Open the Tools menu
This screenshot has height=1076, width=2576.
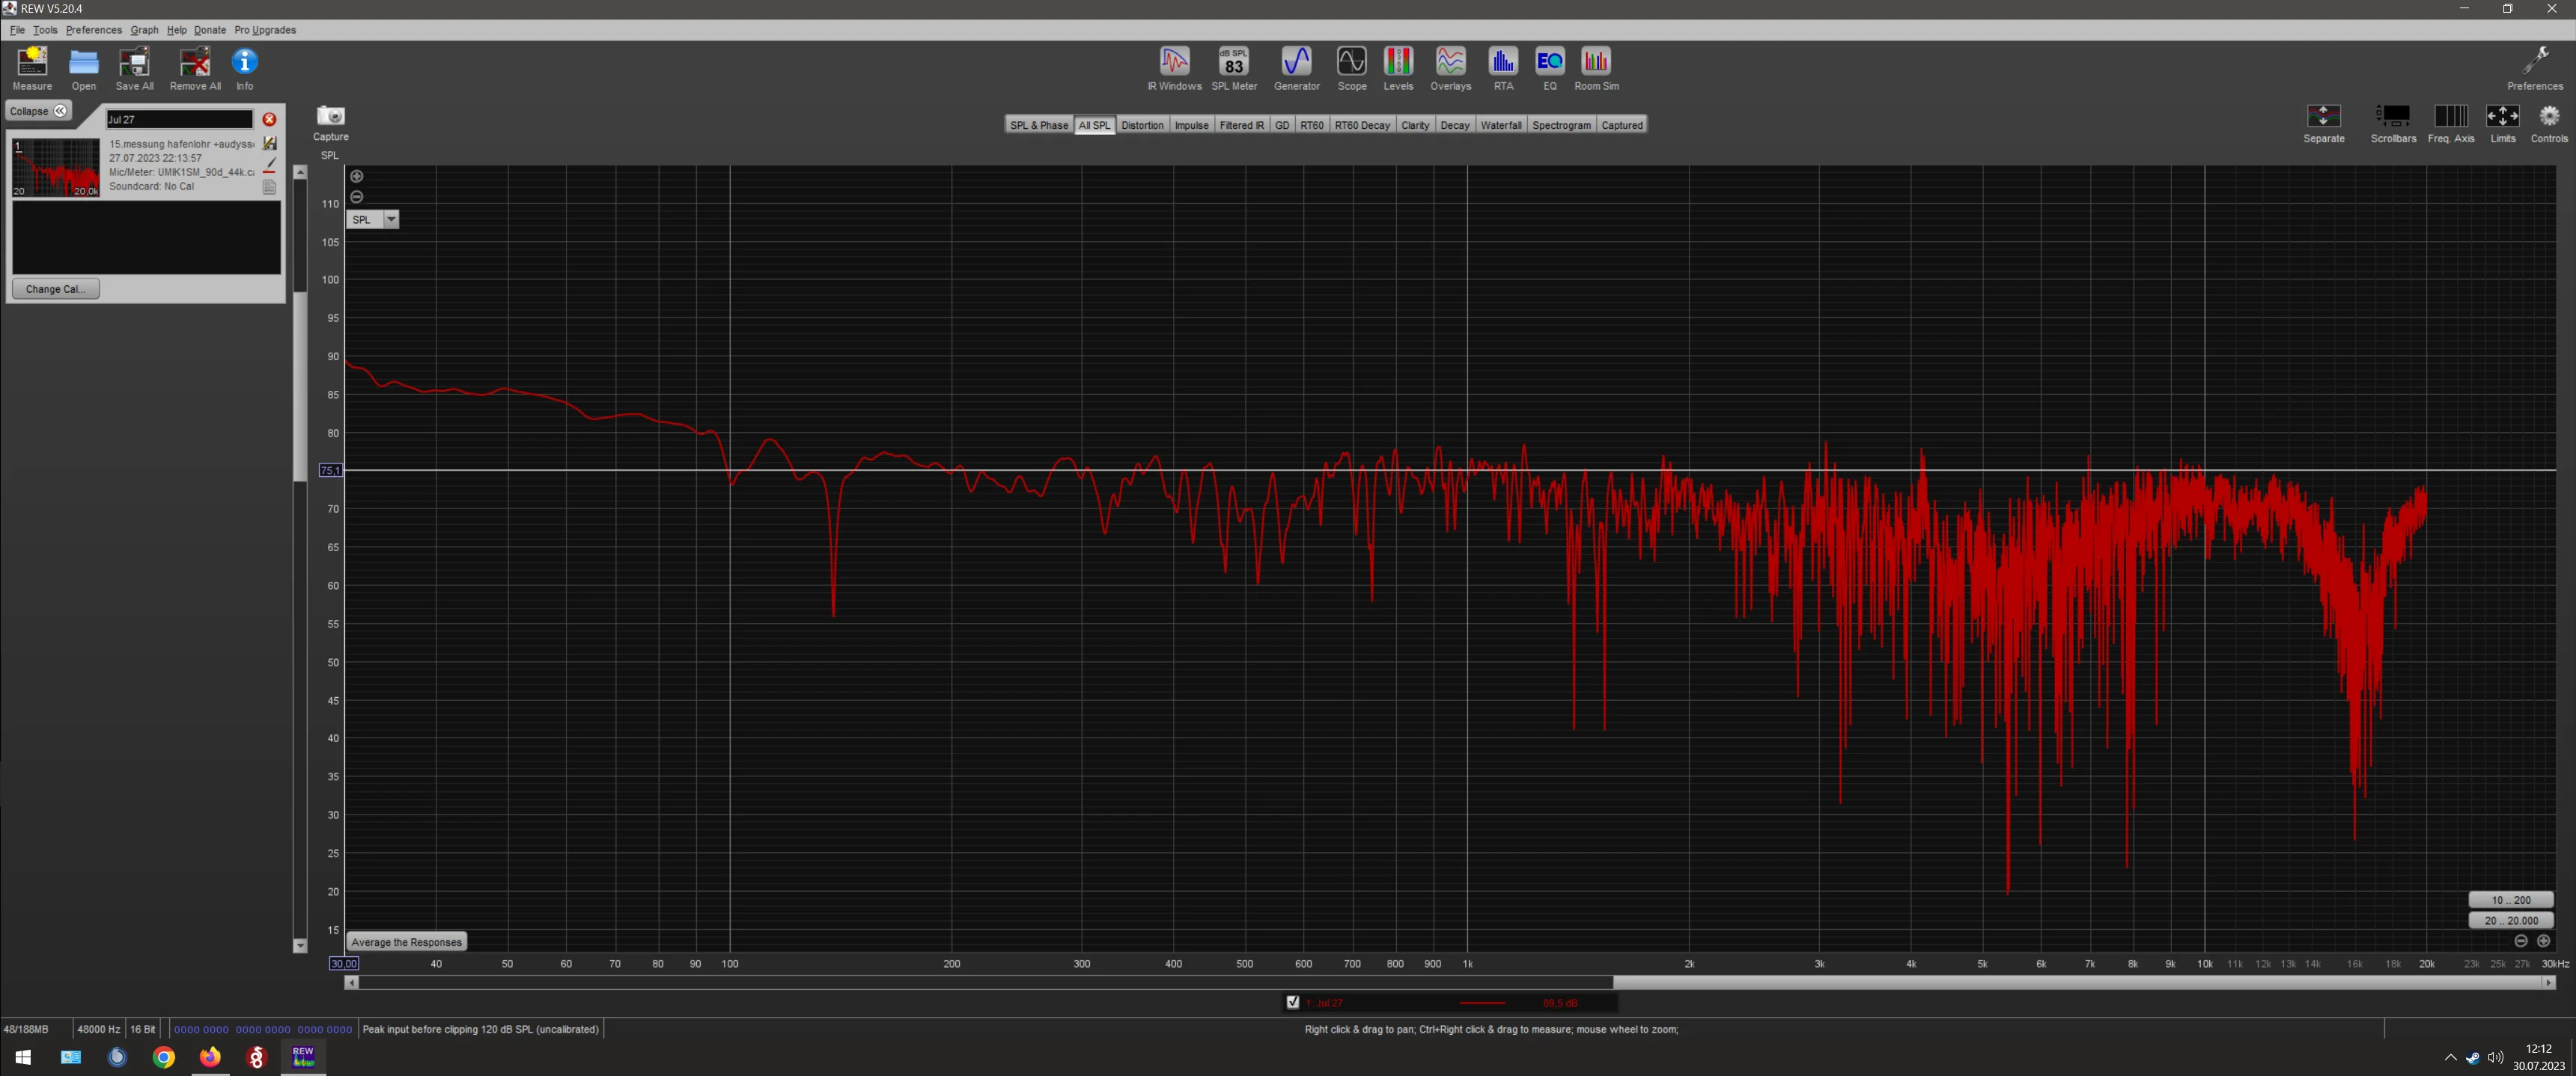pyautogui.click(x=45, y=30)
